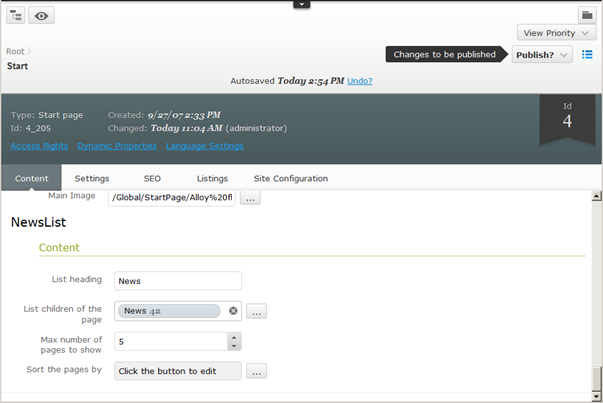Open the assets folder pane icon
Image resolution: width=603 pixels, height=403 pixels.
587,15
